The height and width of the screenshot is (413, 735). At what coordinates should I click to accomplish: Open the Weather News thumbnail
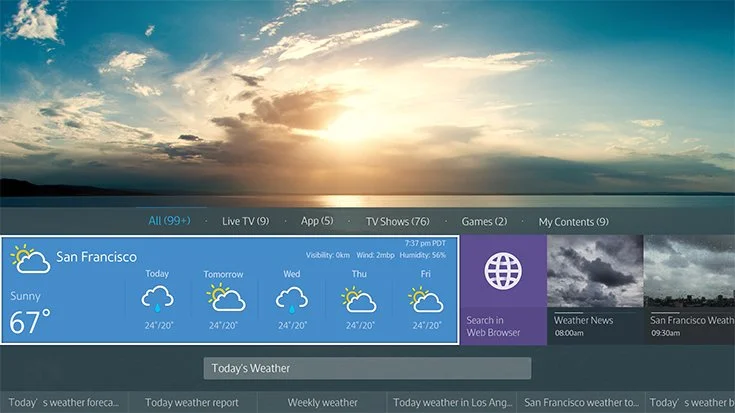(x=595, y=271)
